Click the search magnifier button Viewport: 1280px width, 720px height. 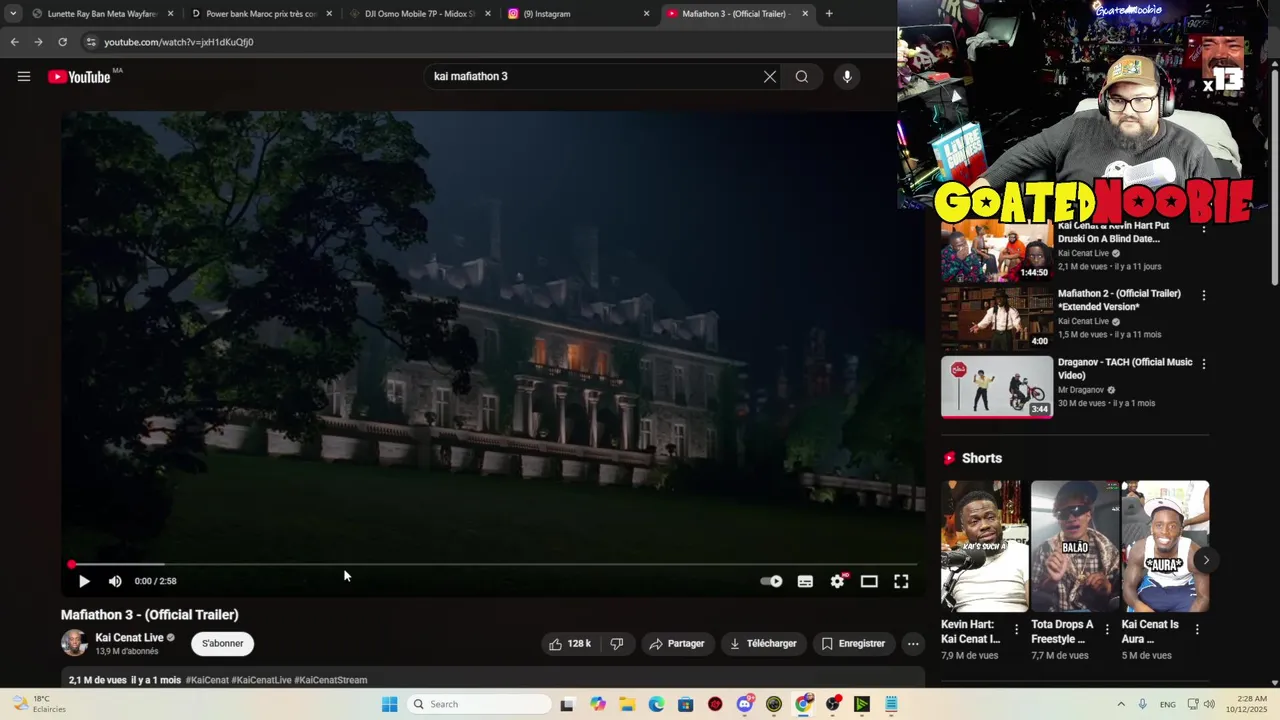[802, 77]
